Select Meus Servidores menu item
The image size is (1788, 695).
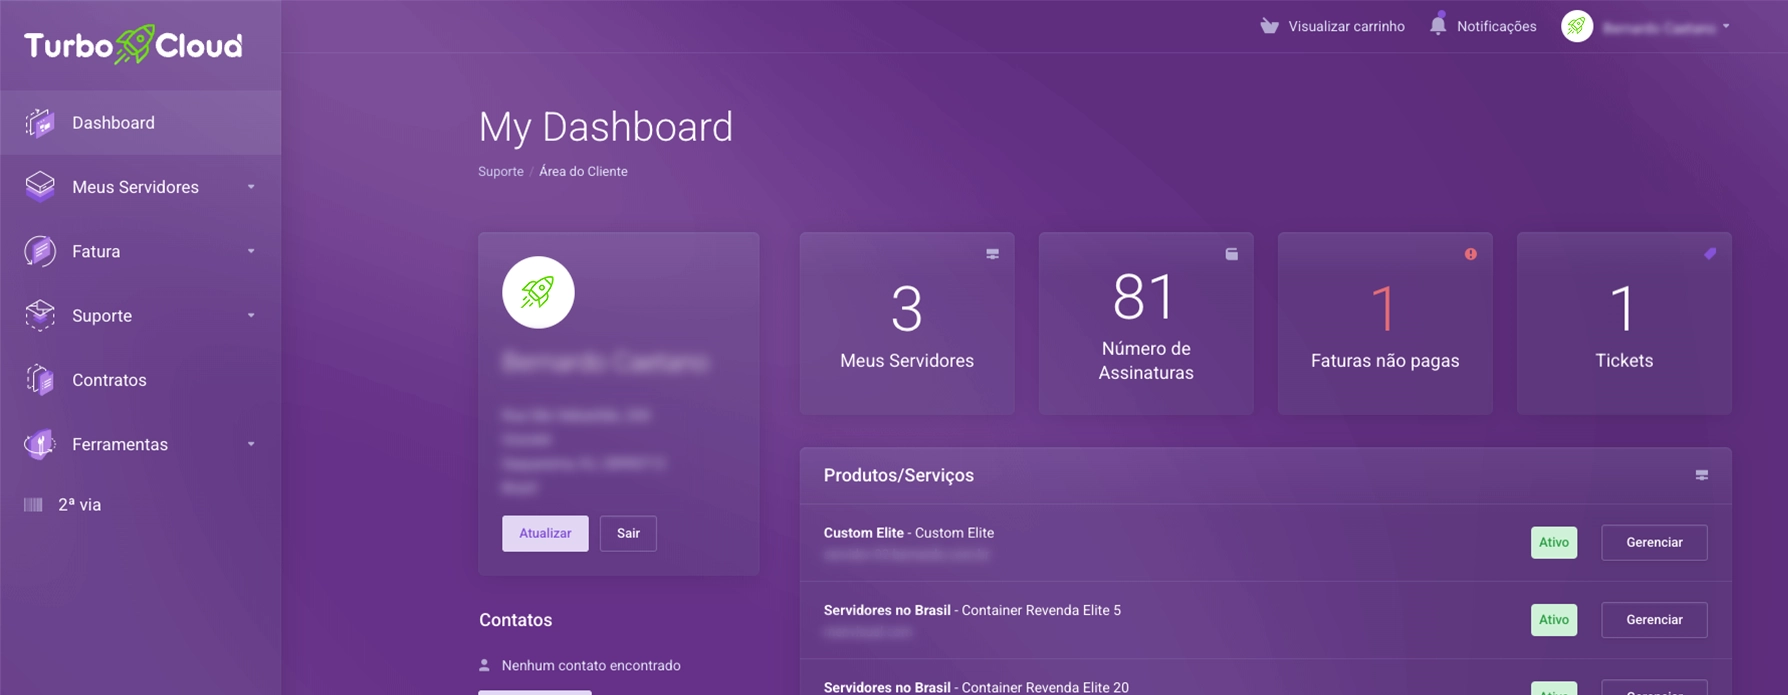140,187
